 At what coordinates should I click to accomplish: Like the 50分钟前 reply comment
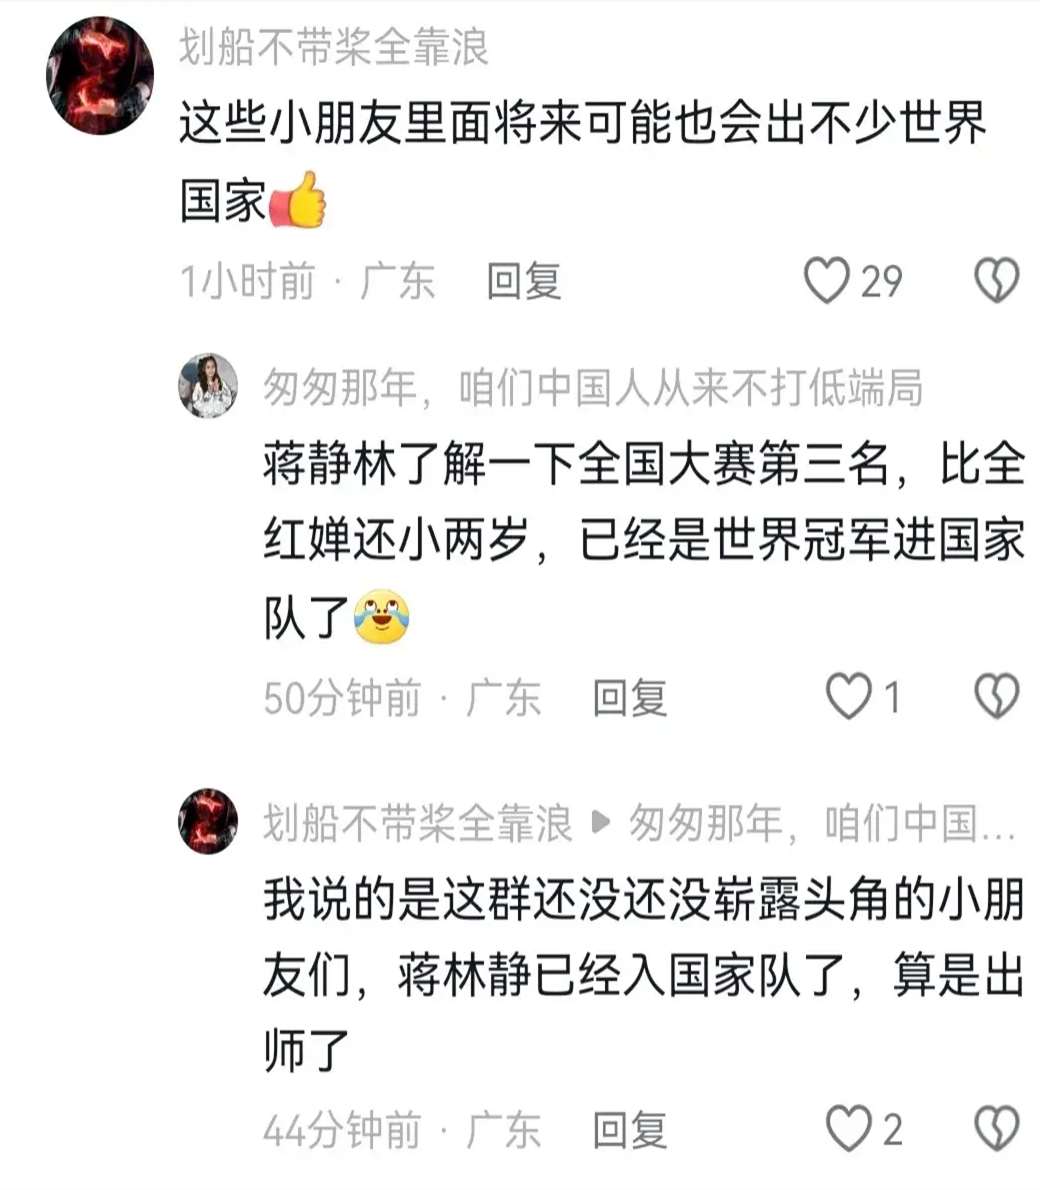848,696
